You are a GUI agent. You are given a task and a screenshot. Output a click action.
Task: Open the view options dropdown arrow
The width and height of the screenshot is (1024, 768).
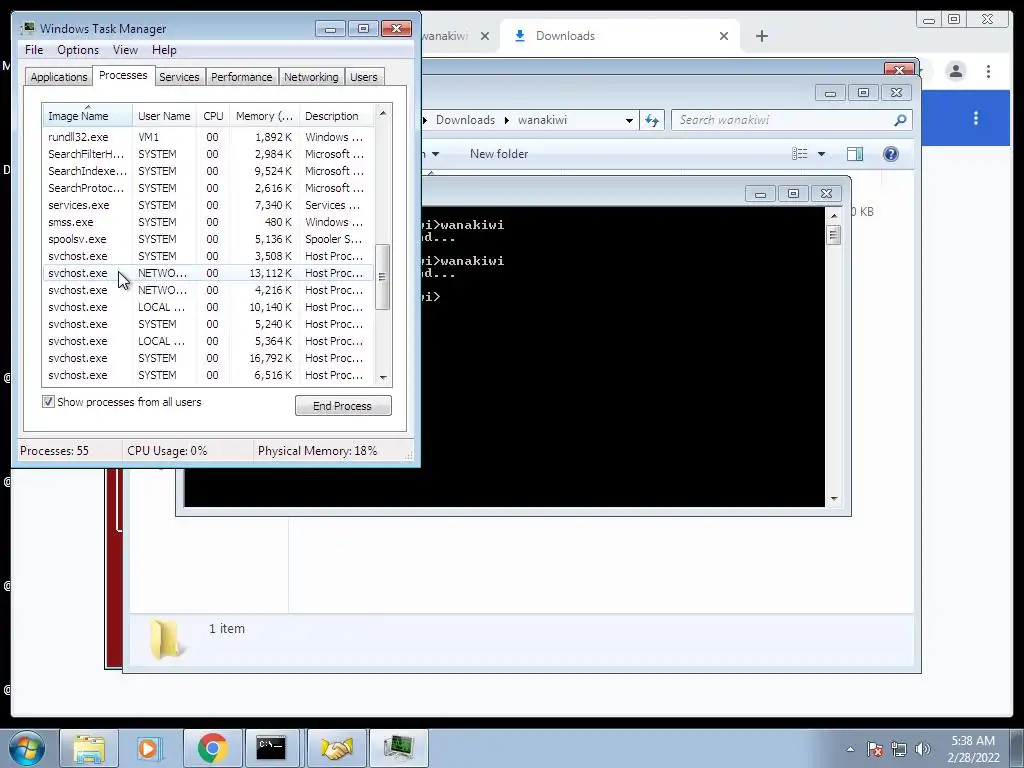pos(822,154)
